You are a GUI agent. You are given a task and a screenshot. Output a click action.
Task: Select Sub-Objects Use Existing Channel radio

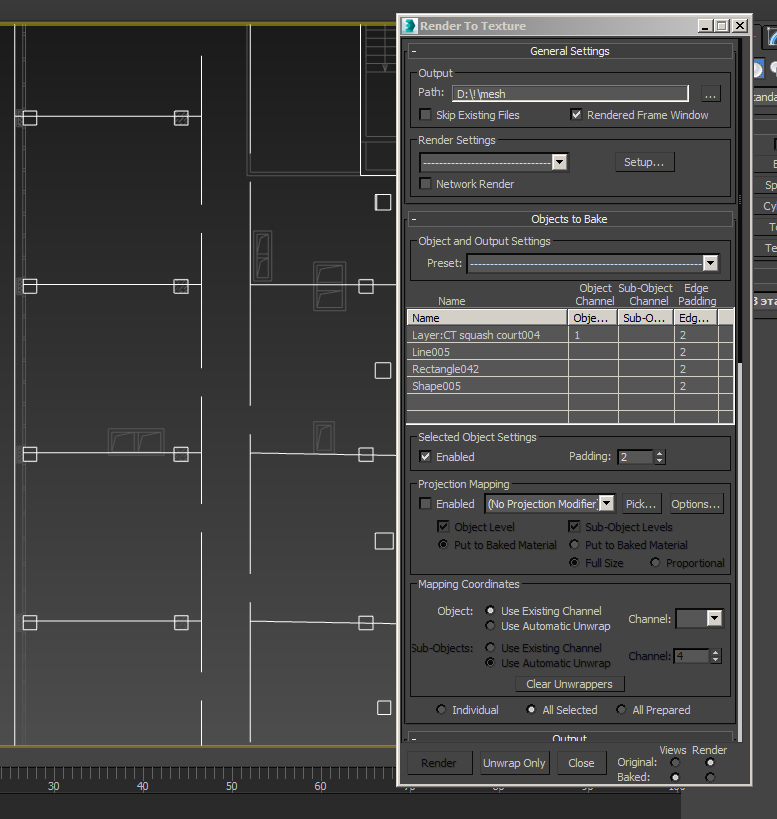pyautogui.click(x=490, y=648)
